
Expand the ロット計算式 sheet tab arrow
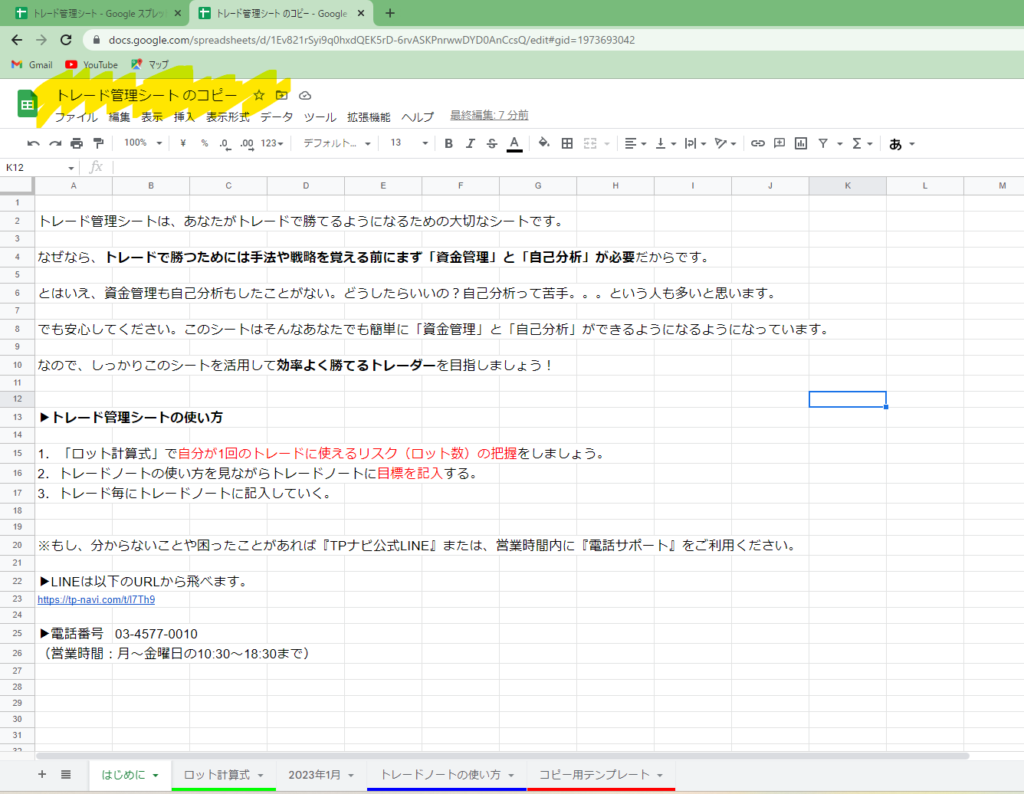click(261, 776)
